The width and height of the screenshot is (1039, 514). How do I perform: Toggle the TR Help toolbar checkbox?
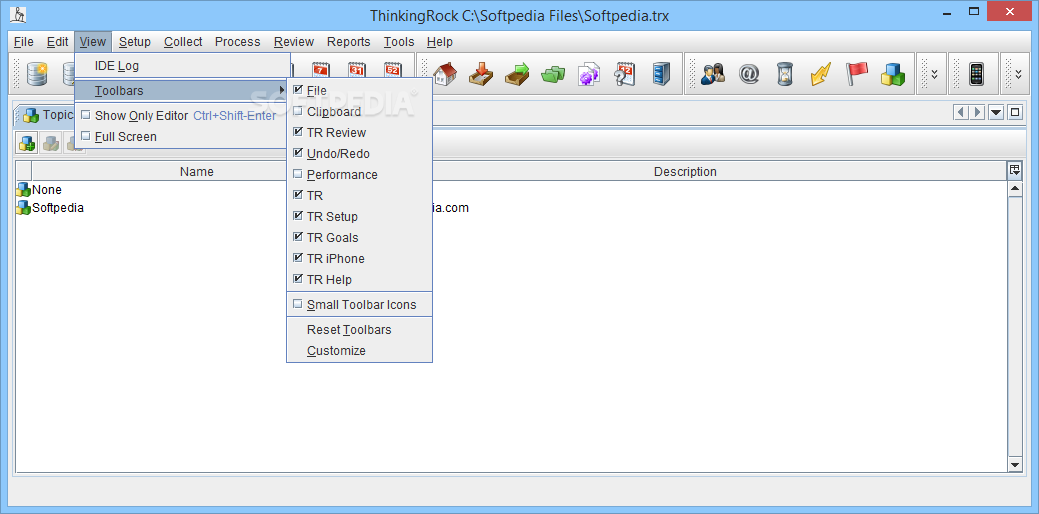[x=298, y=279]
